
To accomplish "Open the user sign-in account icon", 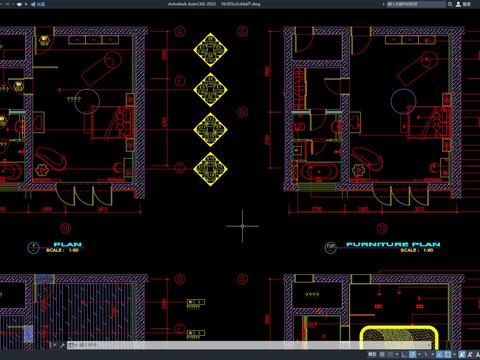I will point(458,4).
